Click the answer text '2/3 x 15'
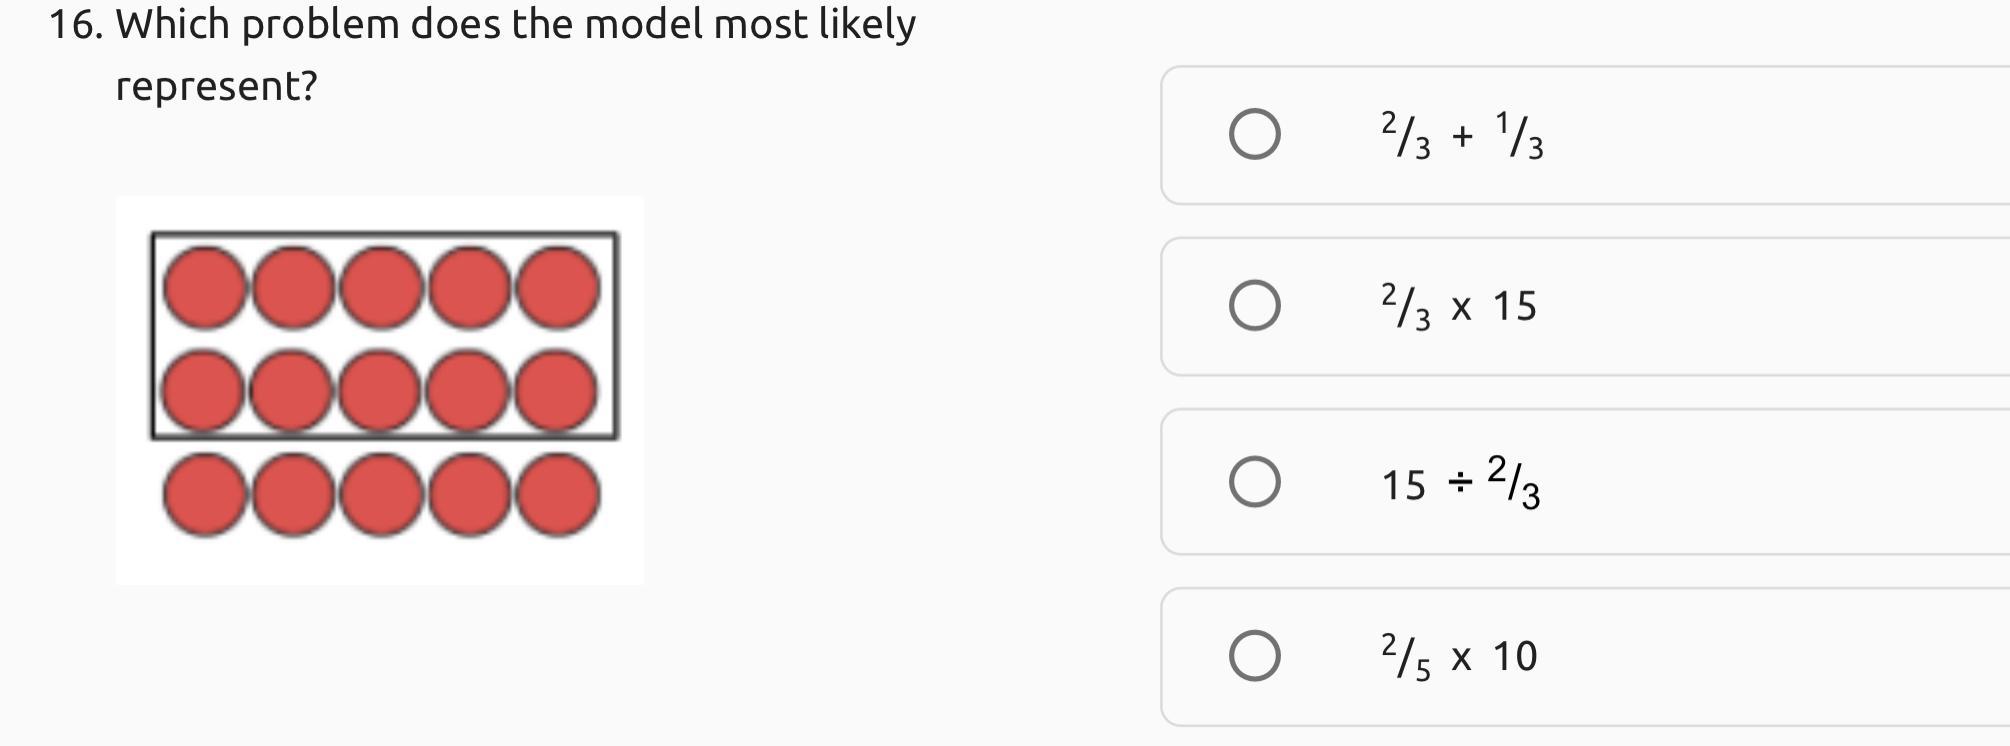 1458,306
